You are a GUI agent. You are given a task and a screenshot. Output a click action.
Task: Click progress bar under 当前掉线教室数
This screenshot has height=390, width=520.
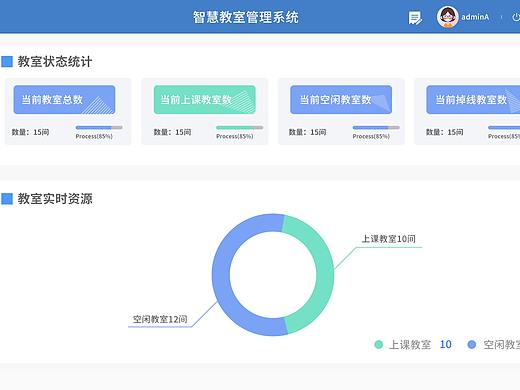[504, 127]
